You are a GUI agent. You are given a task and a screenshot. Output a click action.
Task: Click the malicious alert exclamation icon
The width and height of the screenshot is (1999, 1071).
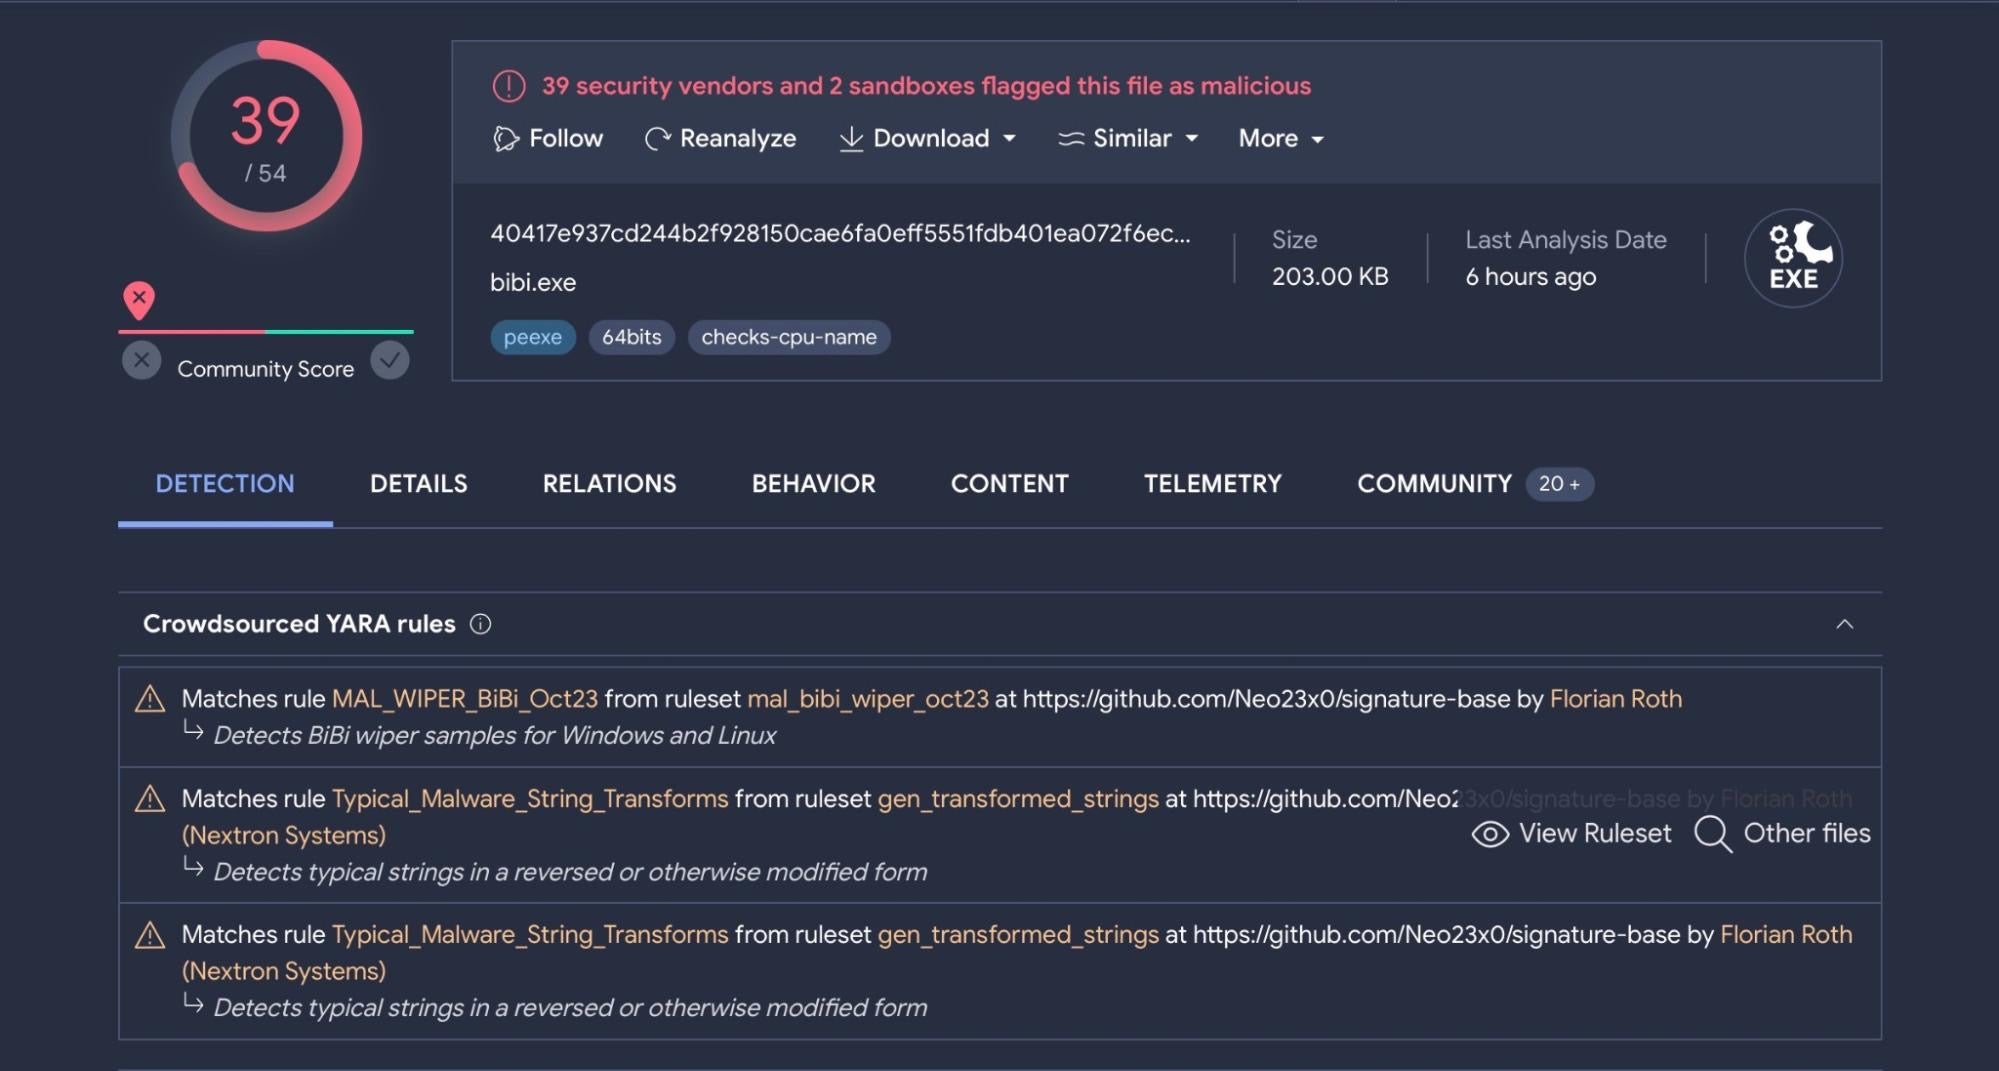tap(509, 86)
